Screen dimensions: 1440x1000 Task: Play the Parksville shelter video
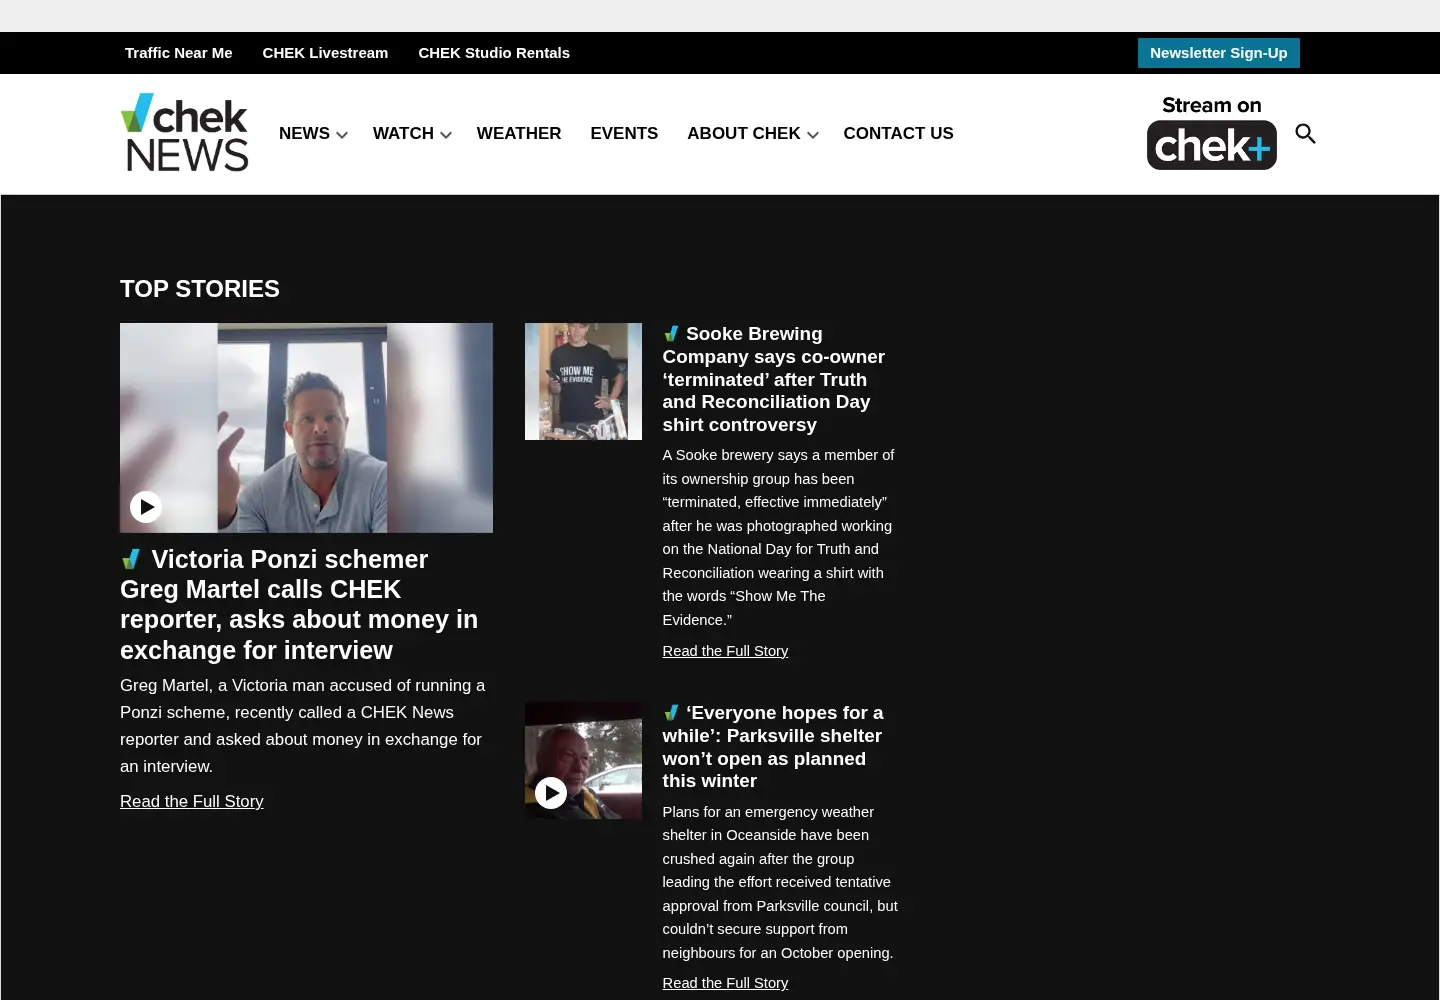(x=551, y=793)
